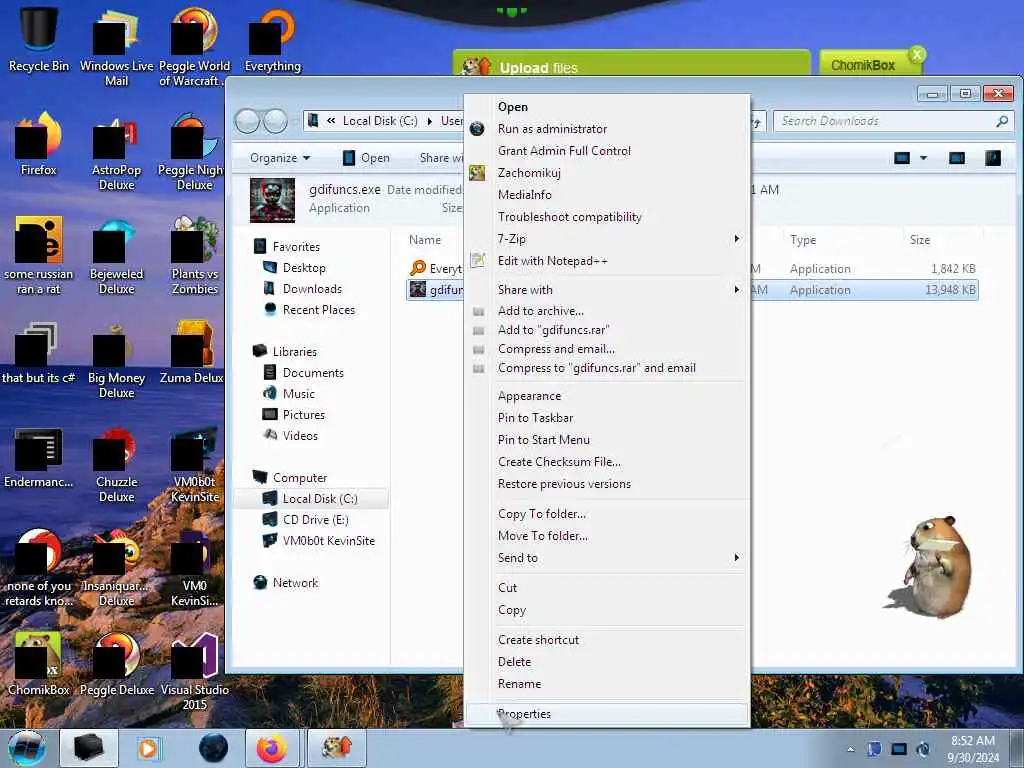Click the Search Downloads input field
Screen dimensions: 1024x768
[x=885, y=121]
